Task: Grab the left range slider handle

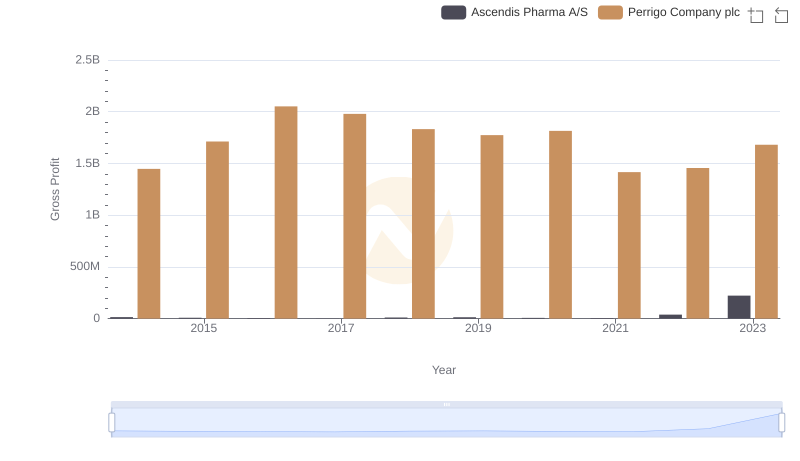Action: (112, 422)
